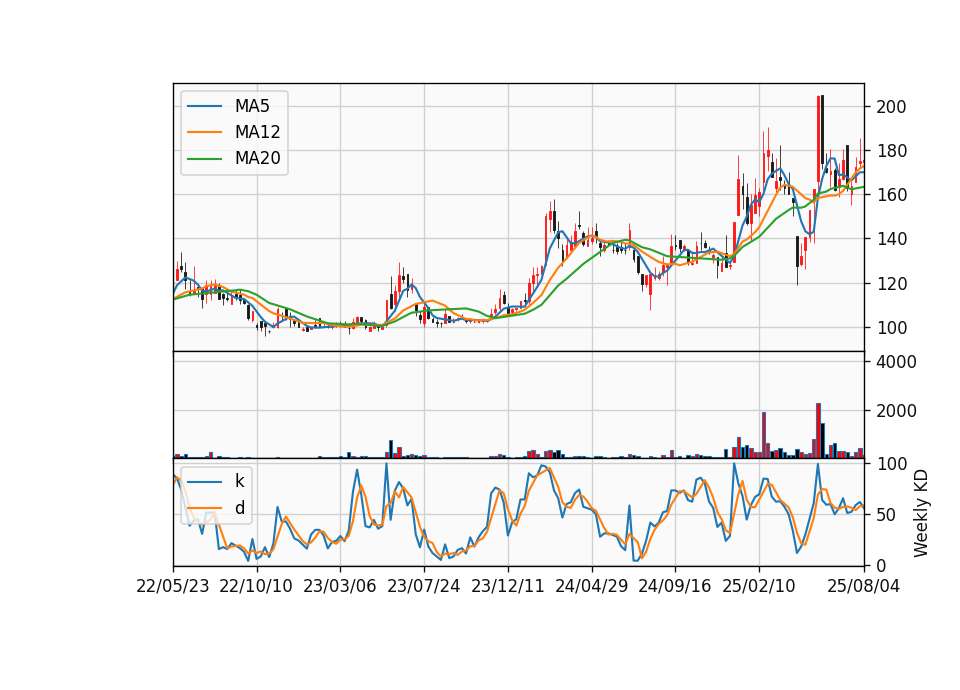Click the 23/03/06 date tick label

[340, 586]
